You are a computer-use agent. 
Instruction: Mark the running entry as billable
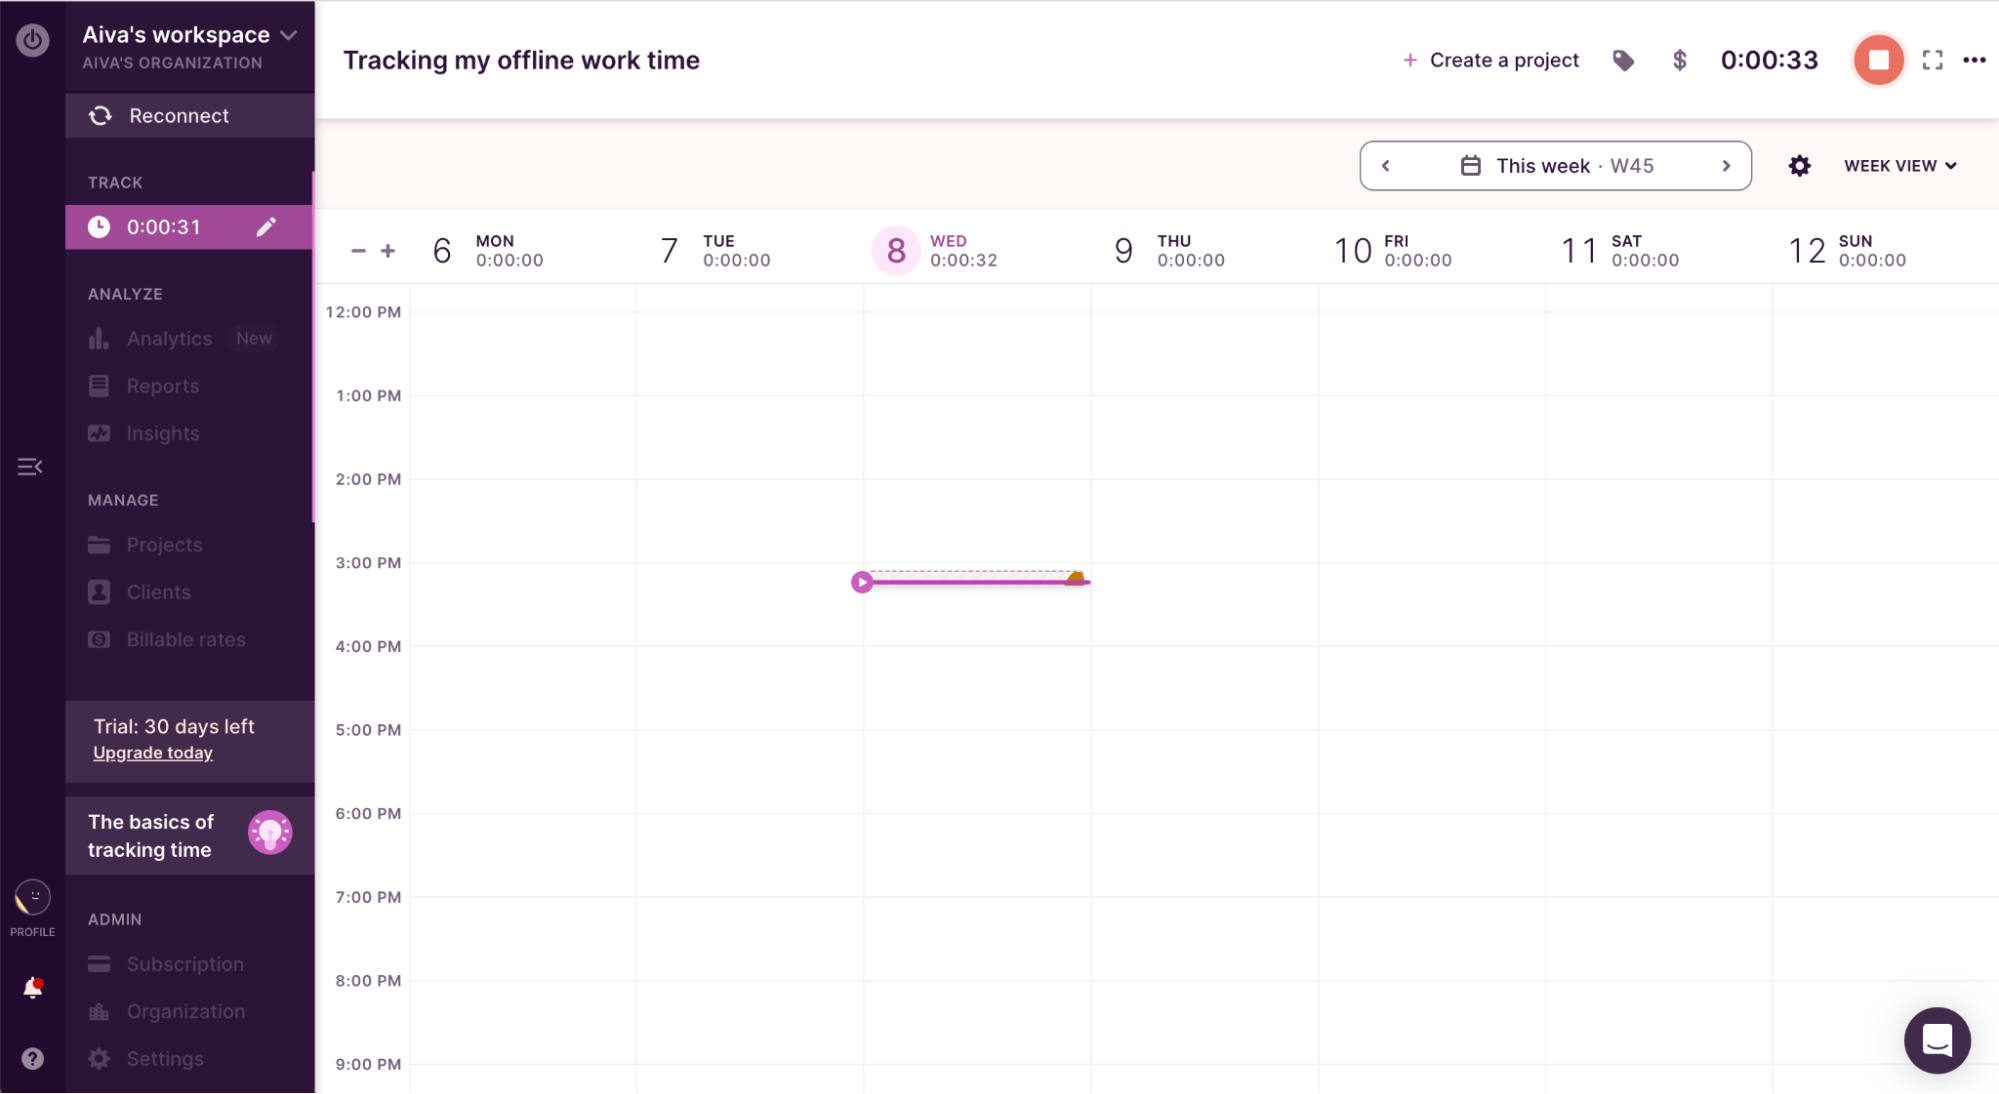point(1679,60)
